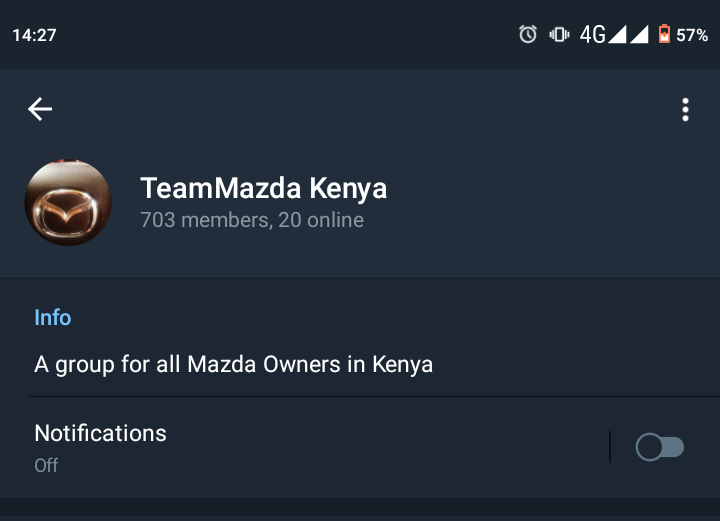Tap the TeamMazda Kenya group title
The width and height of the screenshot is (720, 521).
pyautogui.click(x=263, y=188)
